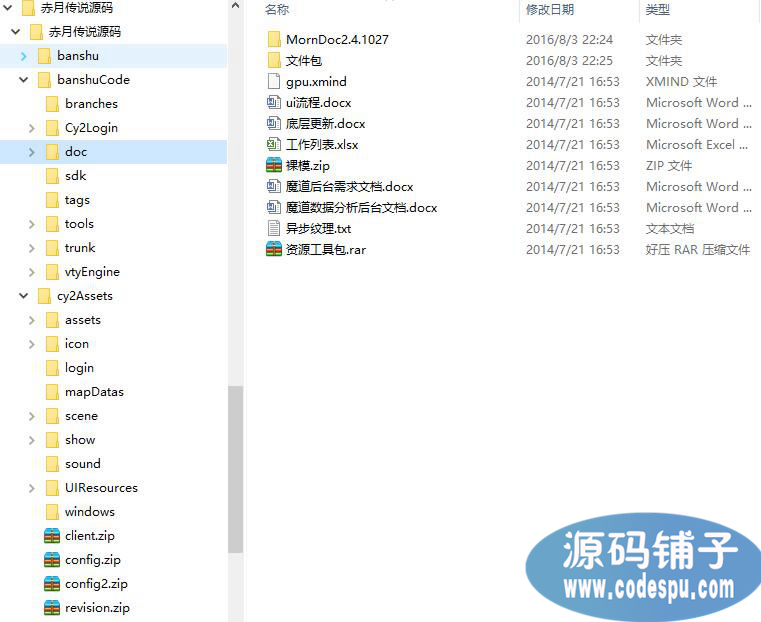Sort by the 类型 column header

pyautogui.click(x=658, y=9)
